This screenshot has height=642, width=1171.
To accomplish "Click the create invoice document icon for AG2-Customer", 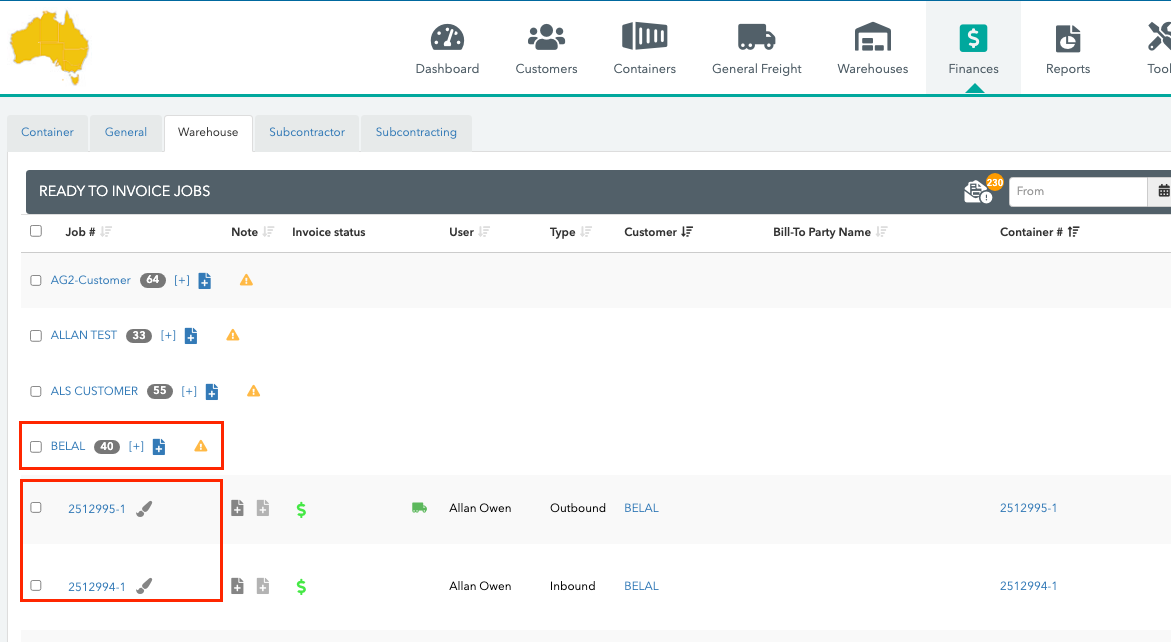I will click(205, 281).
